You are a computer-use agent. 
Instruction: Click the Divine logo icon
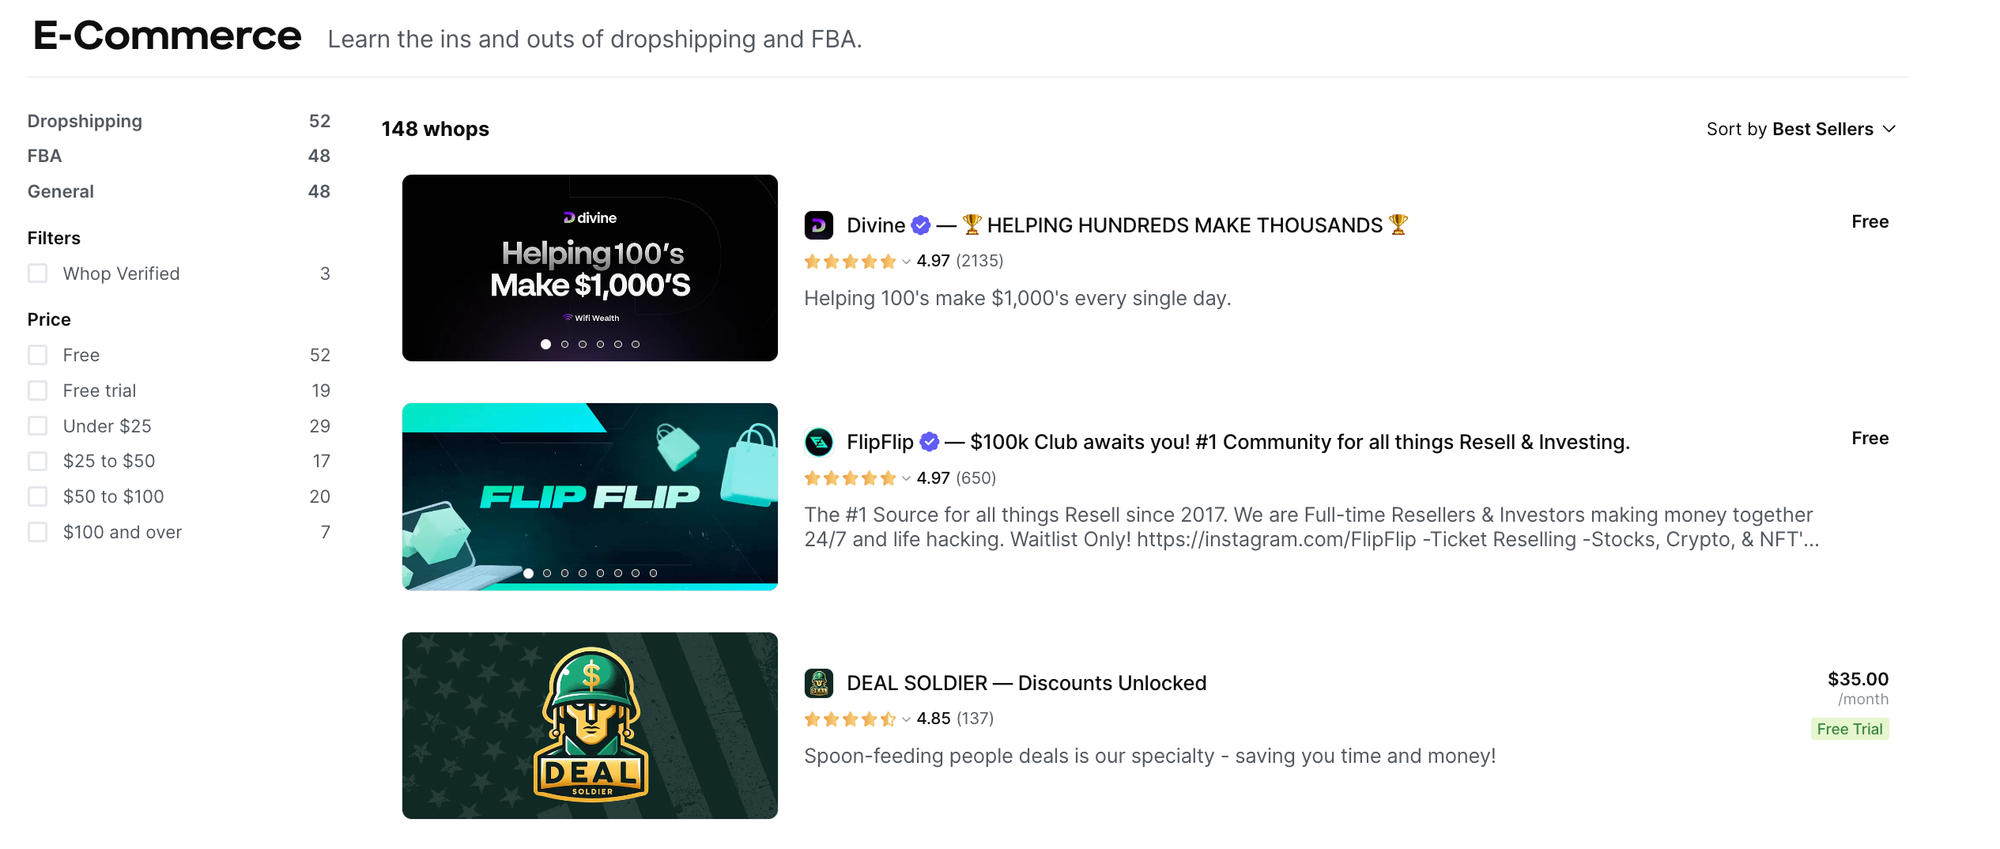819,225
